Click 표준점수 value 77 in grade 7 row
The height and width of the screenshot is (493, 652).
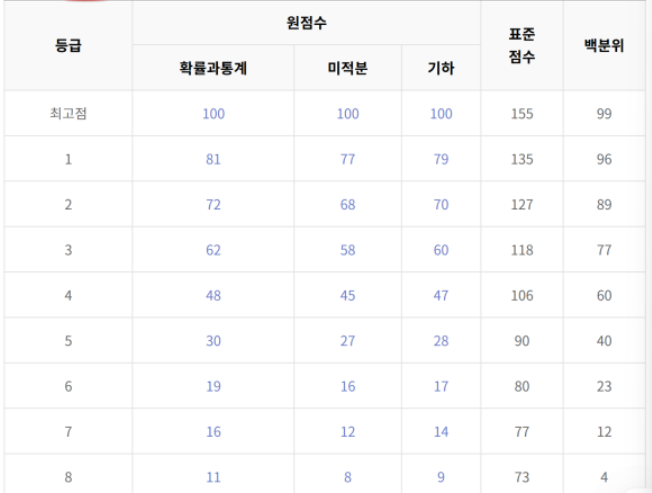[x=522, y=431]
